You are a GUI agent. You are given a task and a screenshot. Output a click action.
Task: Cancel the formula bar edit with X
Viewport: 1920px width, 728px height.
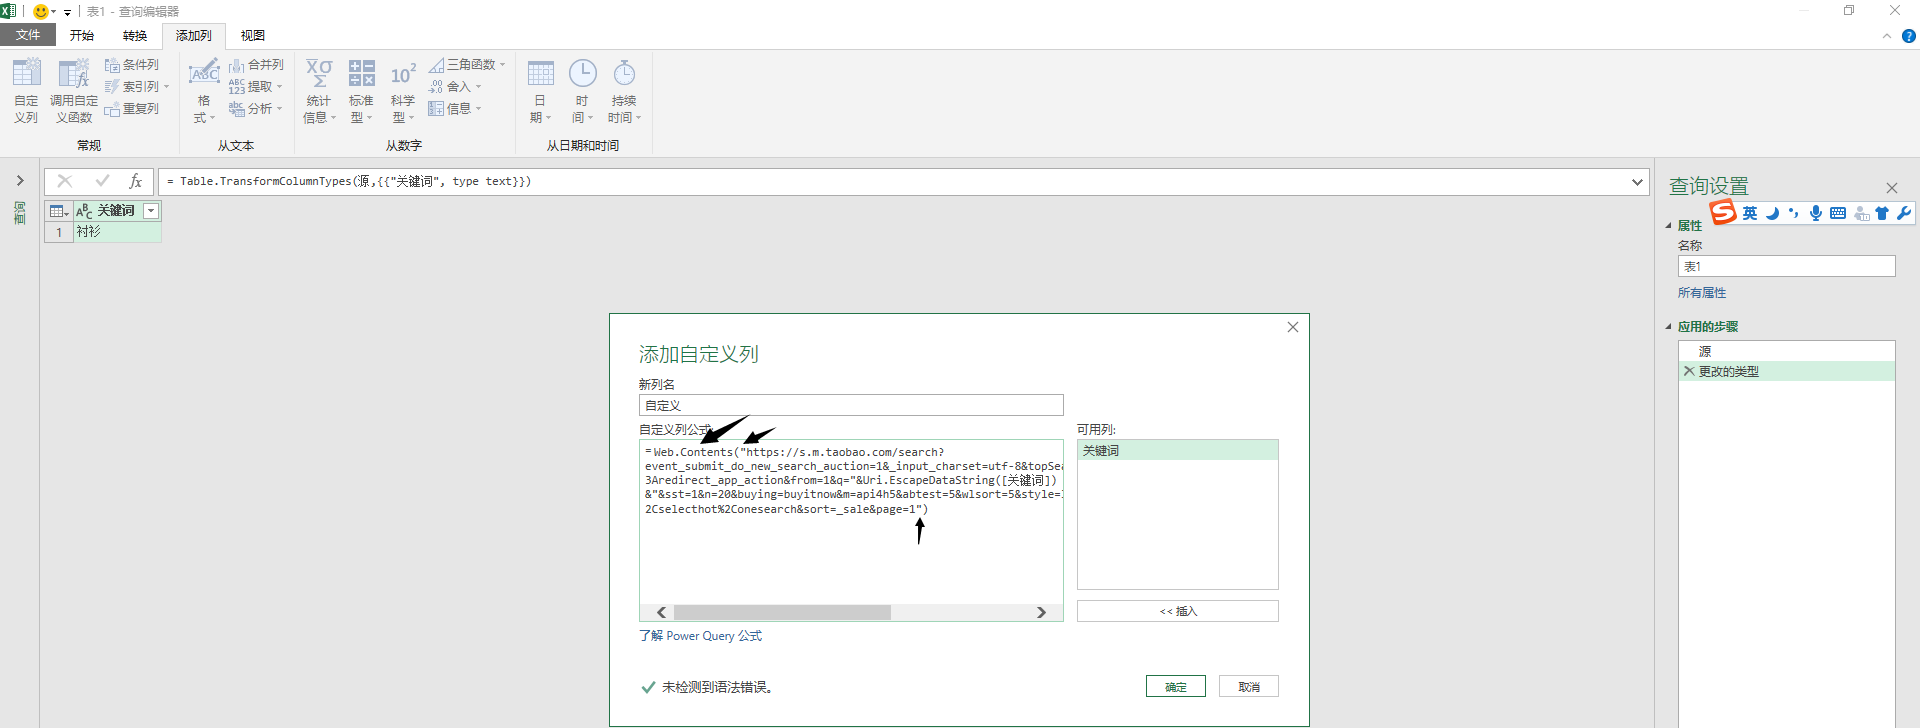click(x=65, y=181)
